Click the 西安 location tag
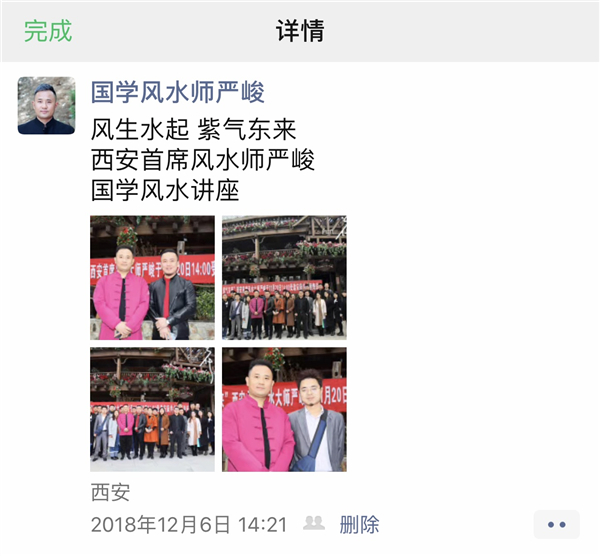Image resolution: width=600 pixels, height=556 pixels. (x=111, y=492)
